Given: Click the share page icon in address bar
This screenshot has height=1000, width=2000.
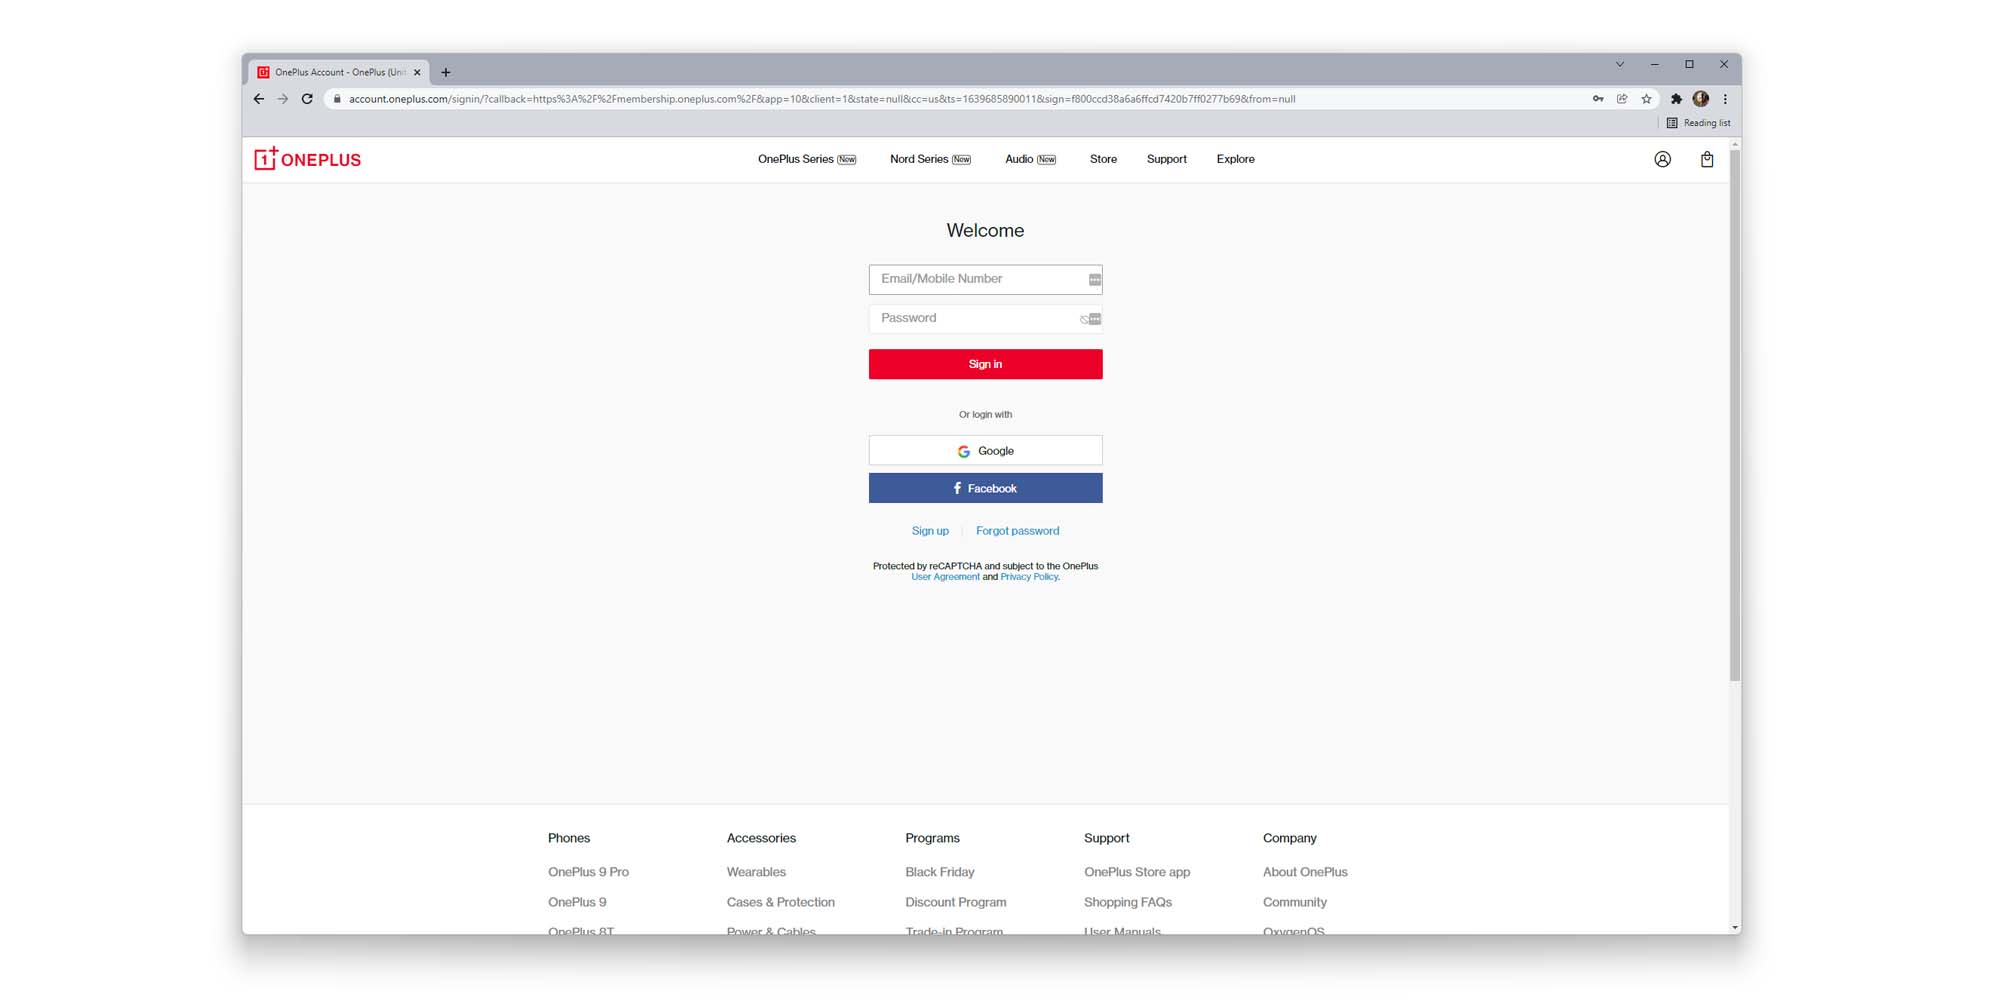Looking at the screenshot, I should pyautogui.click(x=1622, y=99).
